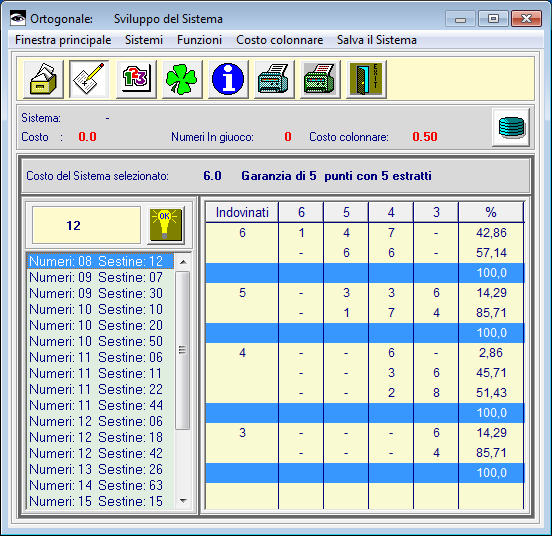Click the file box archive icon
The image size is (552, 536).
[43, 79]
